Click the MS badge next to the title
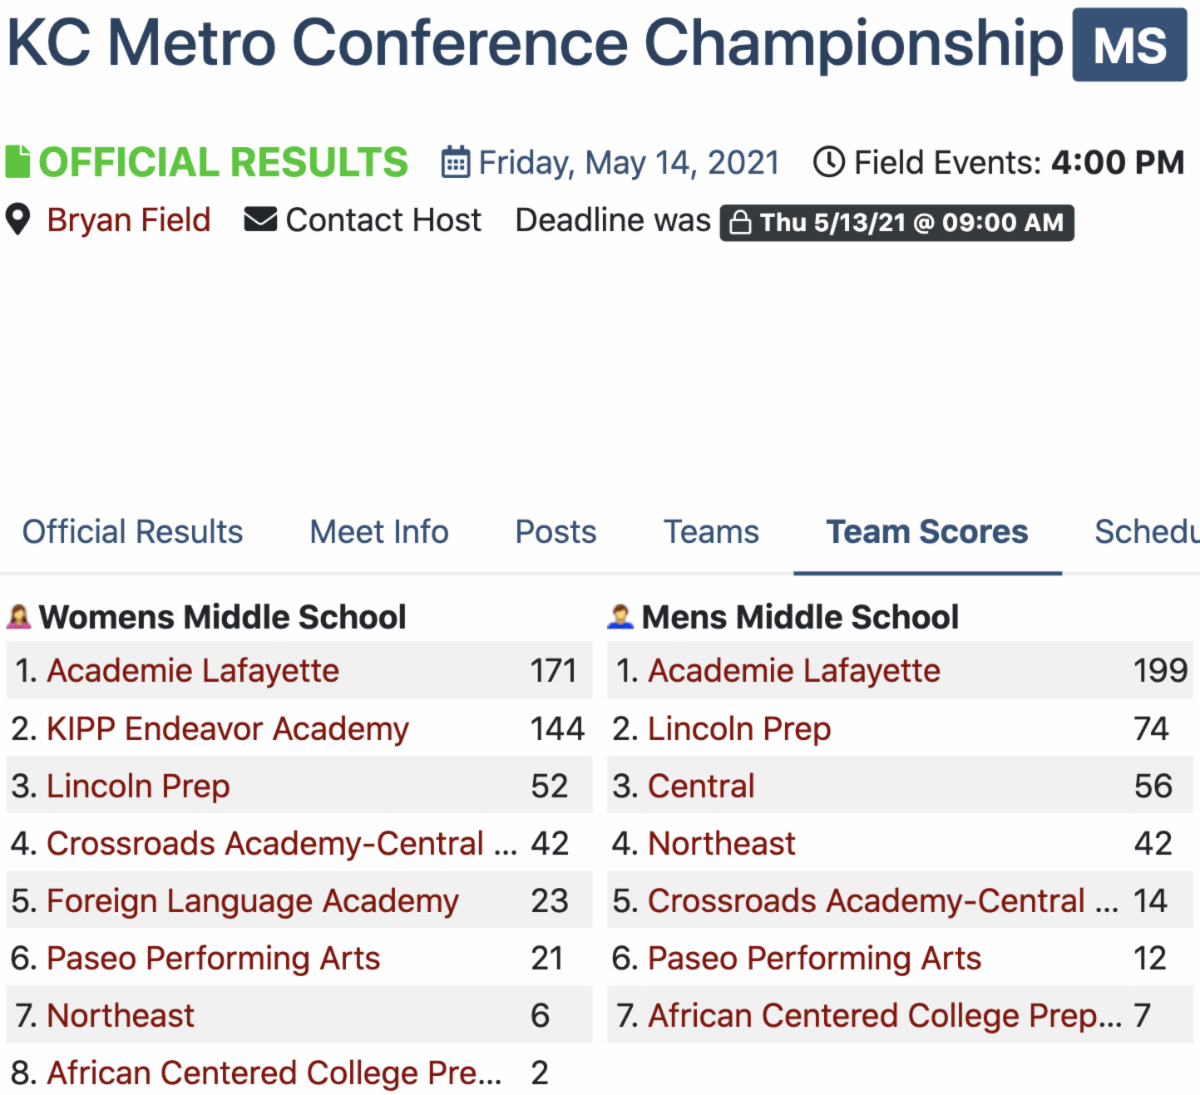 coord(1129,45)
